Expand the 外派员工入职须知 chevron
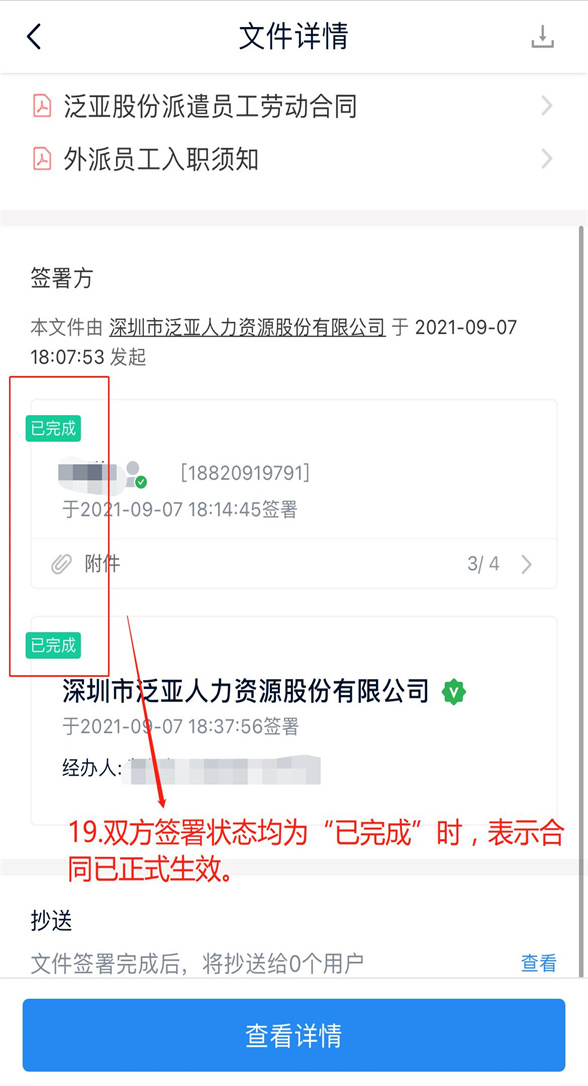The width and height of the screenshot is (588, 1086). click(546, 159)
